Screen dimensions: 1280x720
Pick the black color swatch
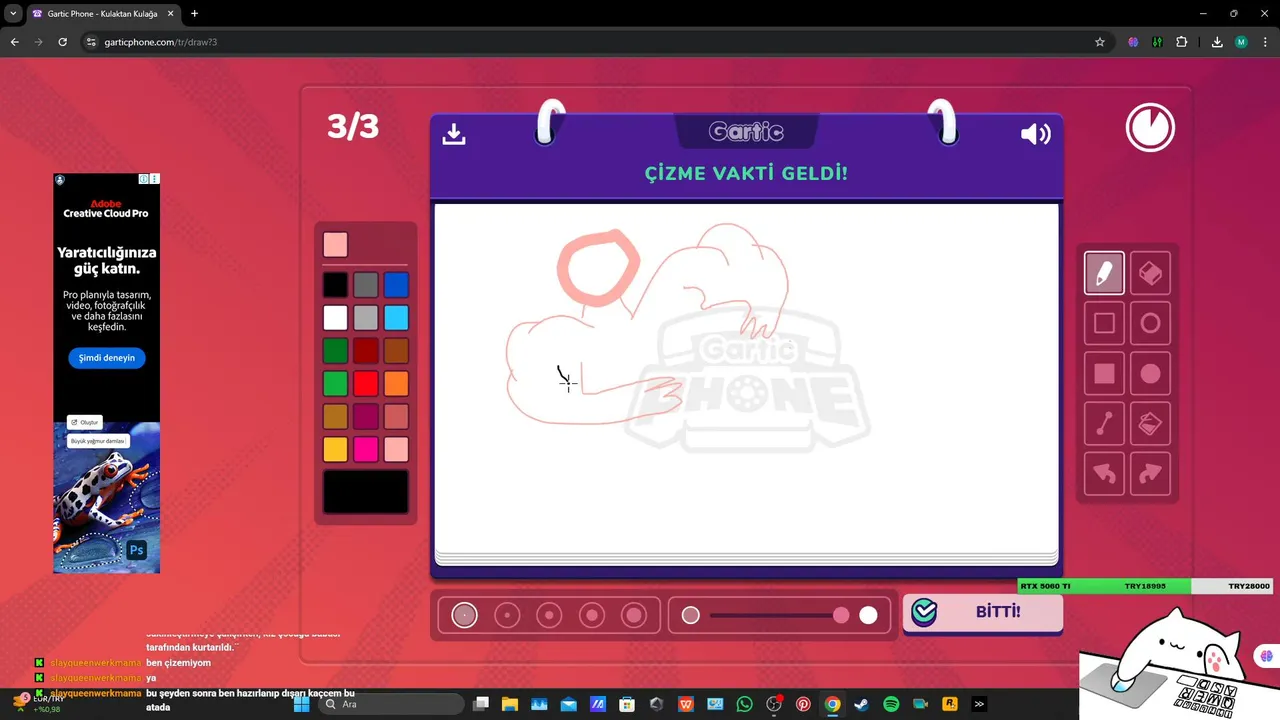335,285
